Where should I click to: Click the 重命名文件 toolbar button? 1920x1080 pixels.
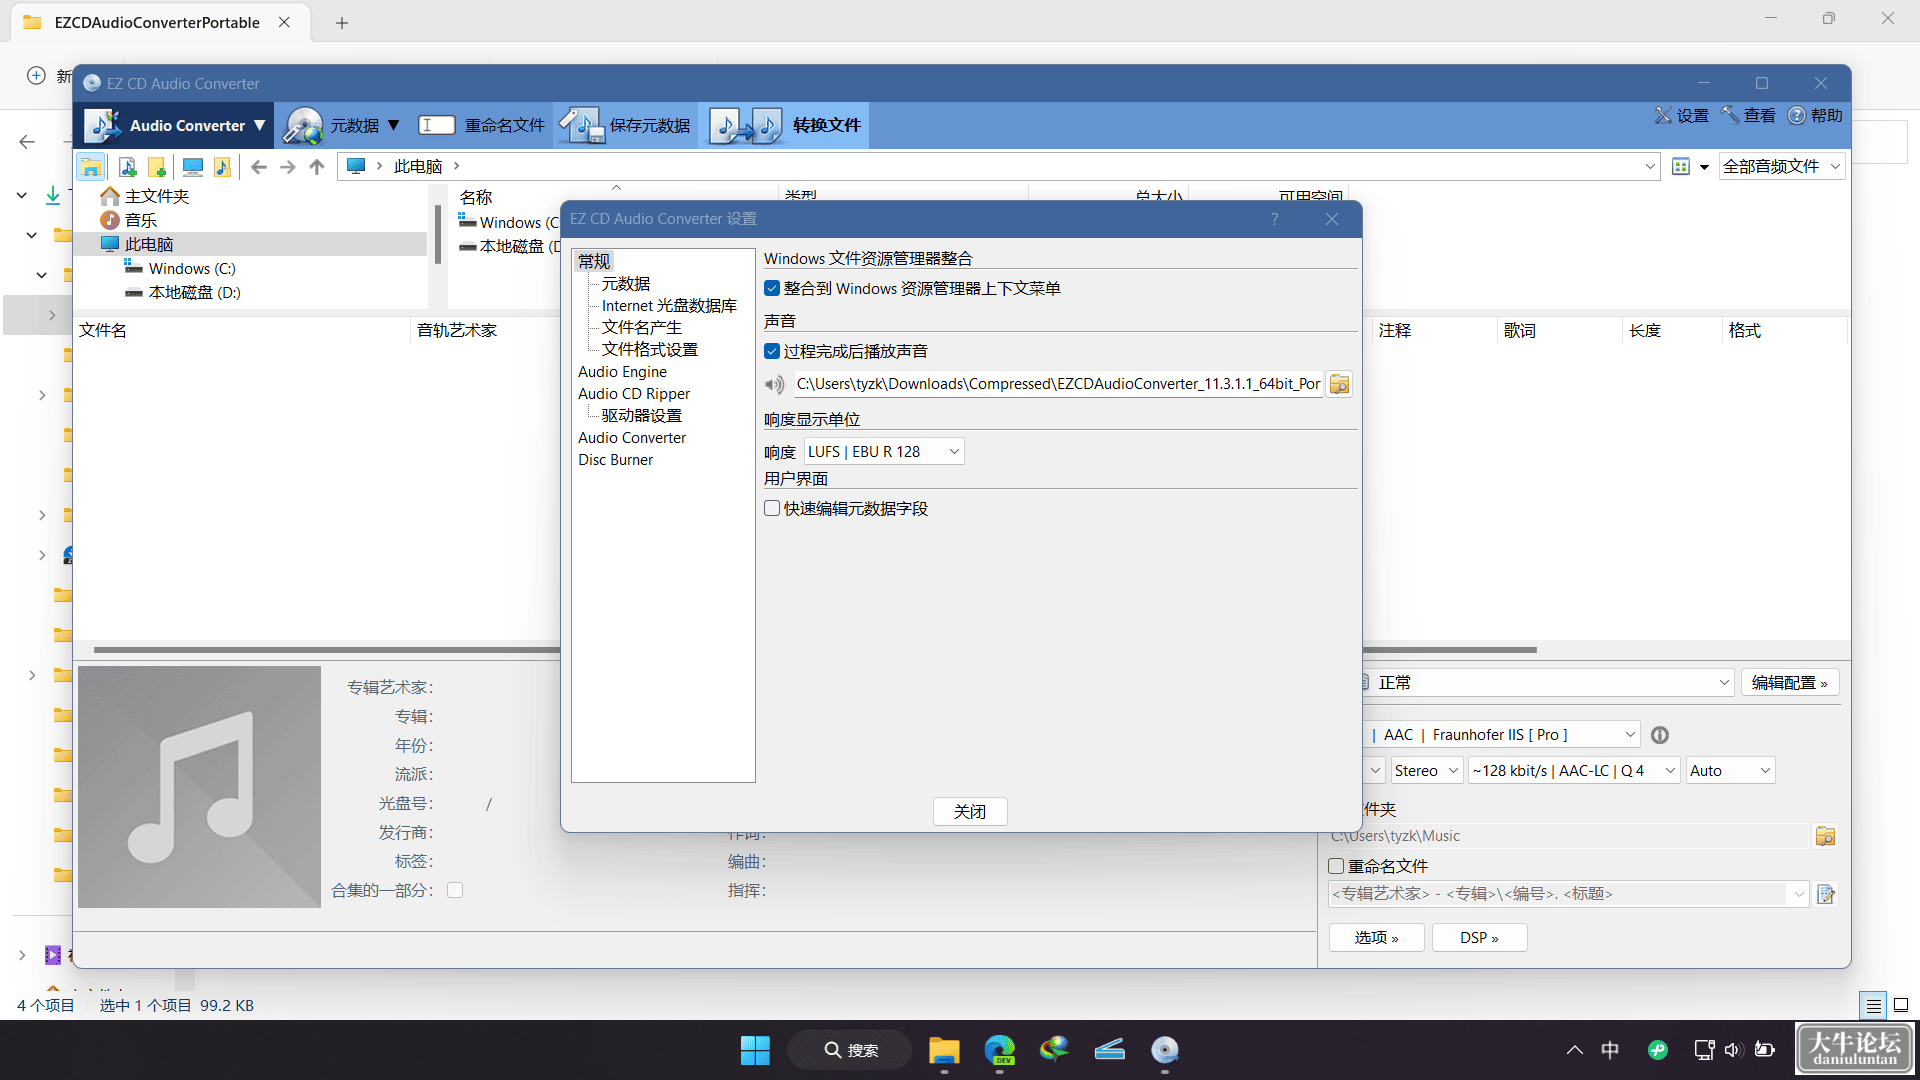pyautogui.click(x=481, y=125)
